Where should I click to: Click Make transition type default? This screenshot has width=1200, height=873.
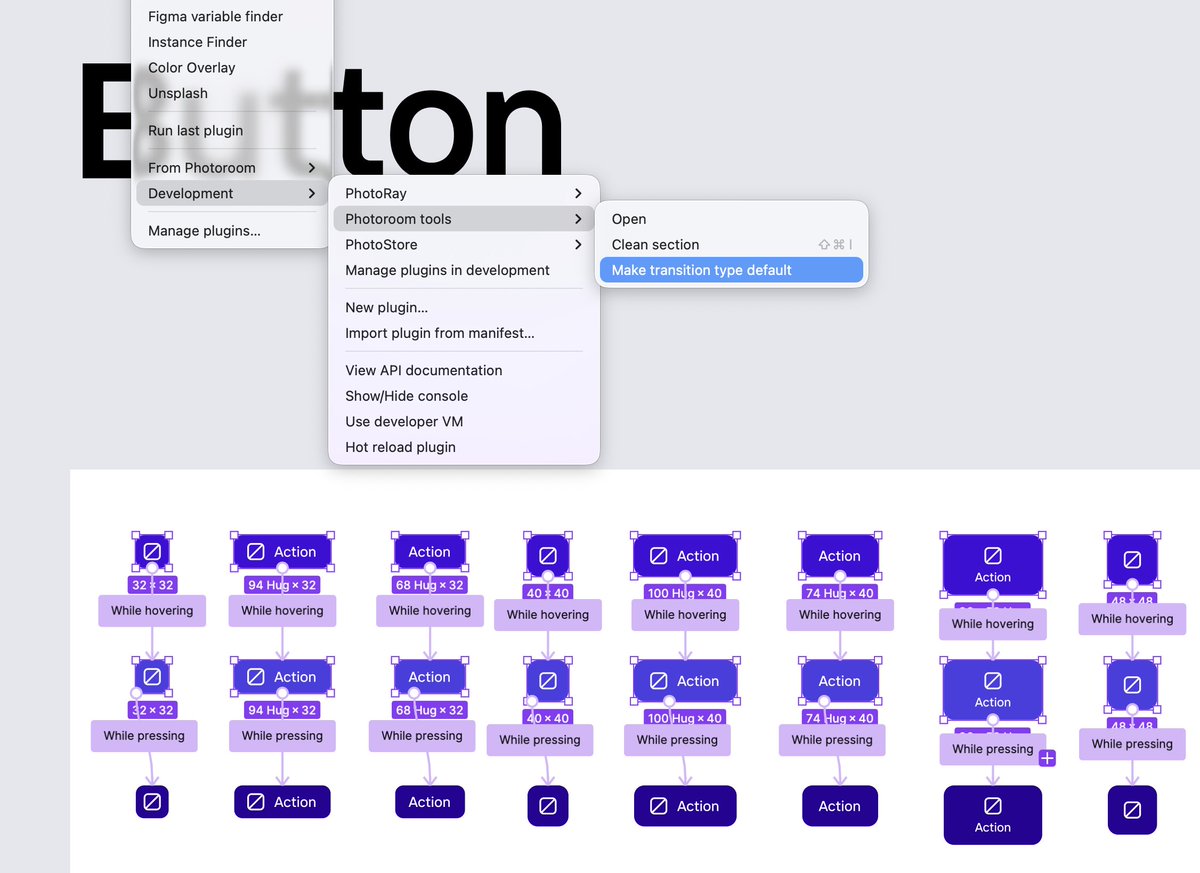point(731,270)
